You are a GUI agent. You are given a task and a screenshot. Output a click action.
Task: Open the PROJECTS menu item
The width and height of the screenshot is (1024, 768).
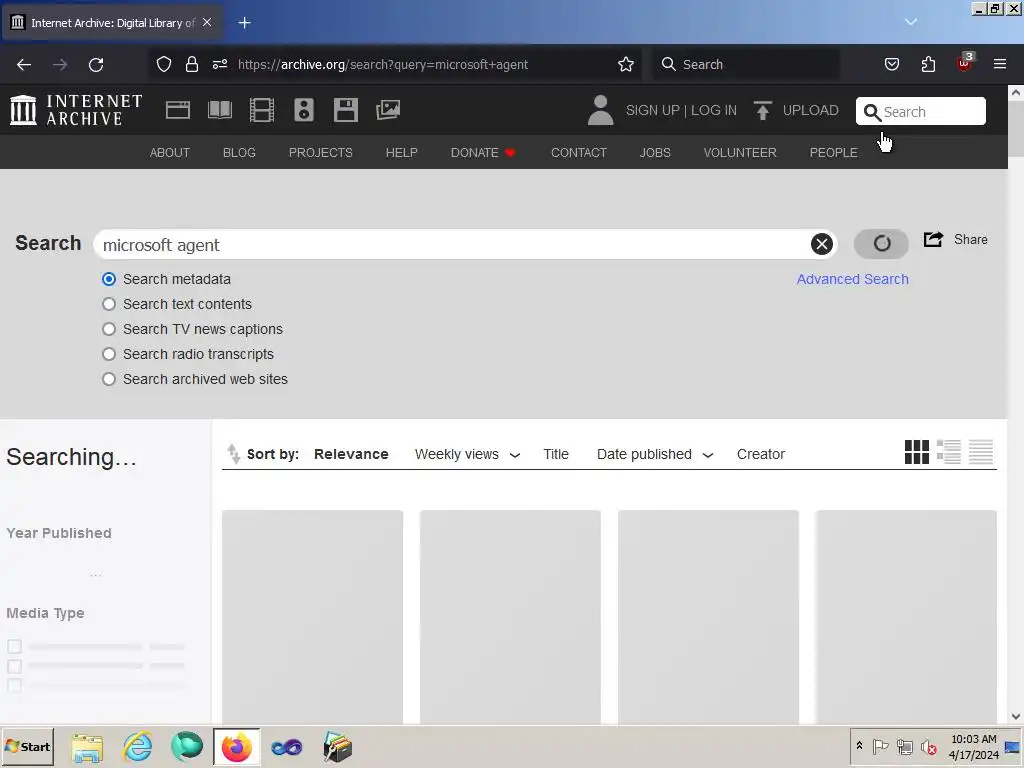(321, 152)
